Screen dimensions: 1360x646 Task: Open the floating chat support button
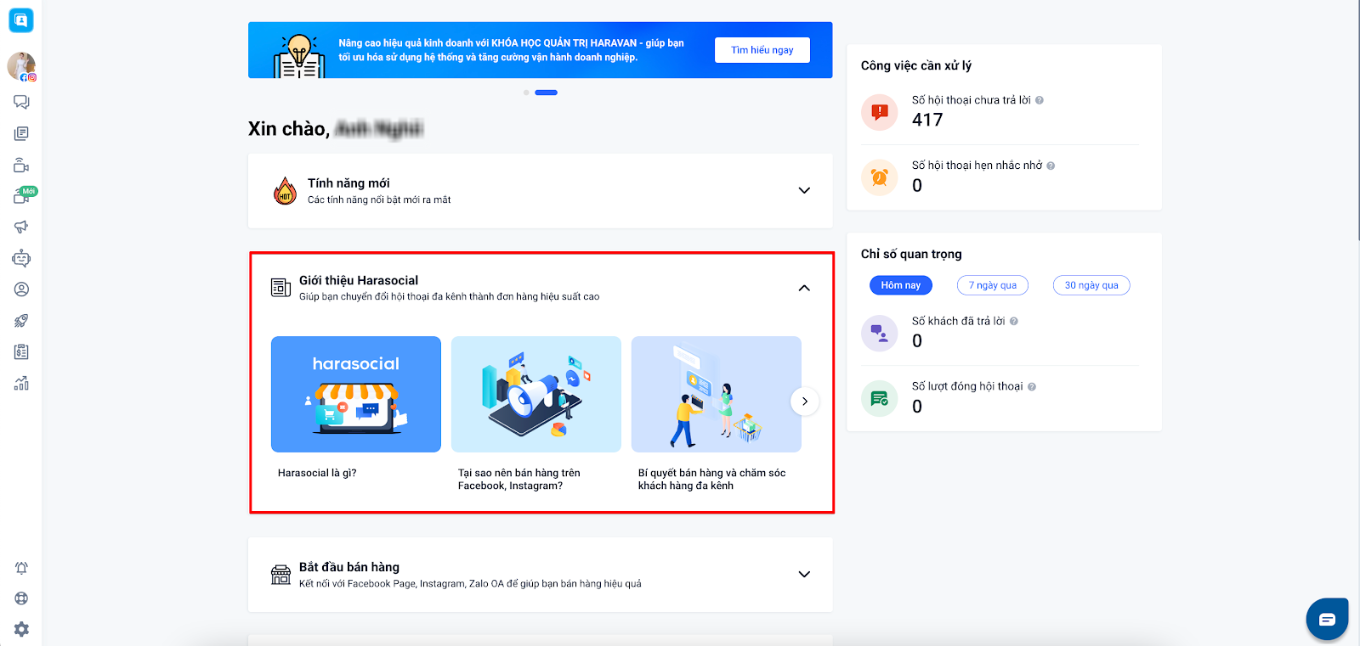tap(1327, 619)
